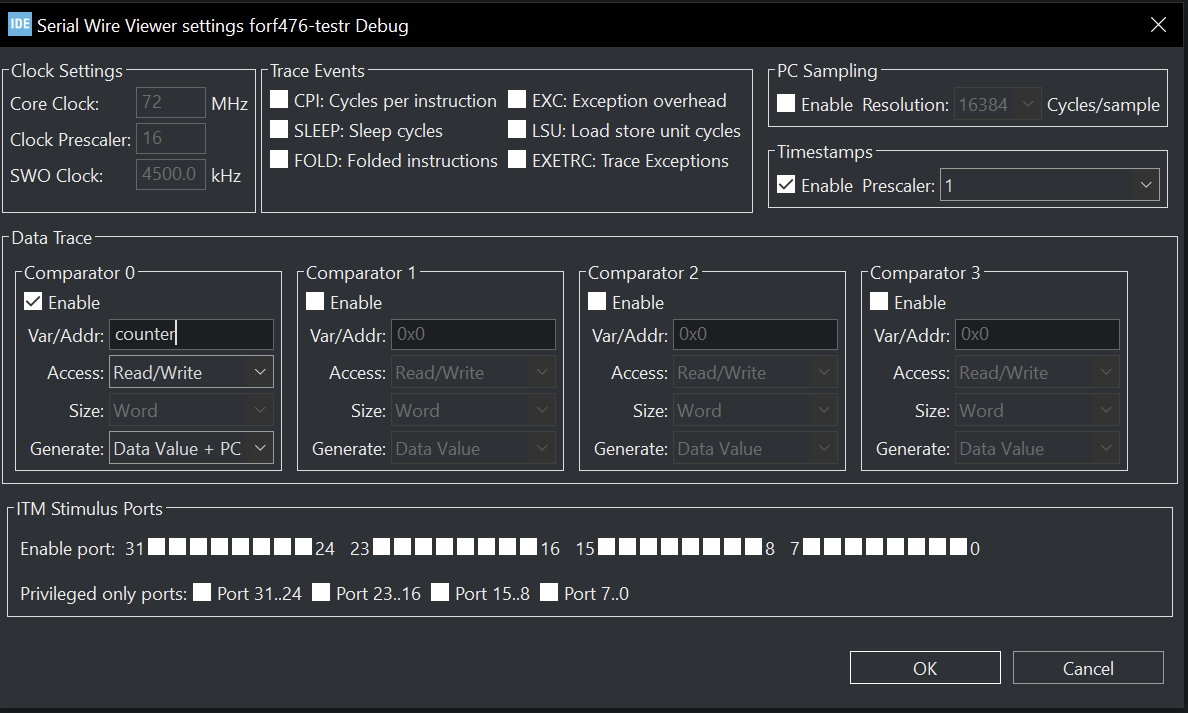Uncheck the Timestamps Enable checkbox

point(786,185)
